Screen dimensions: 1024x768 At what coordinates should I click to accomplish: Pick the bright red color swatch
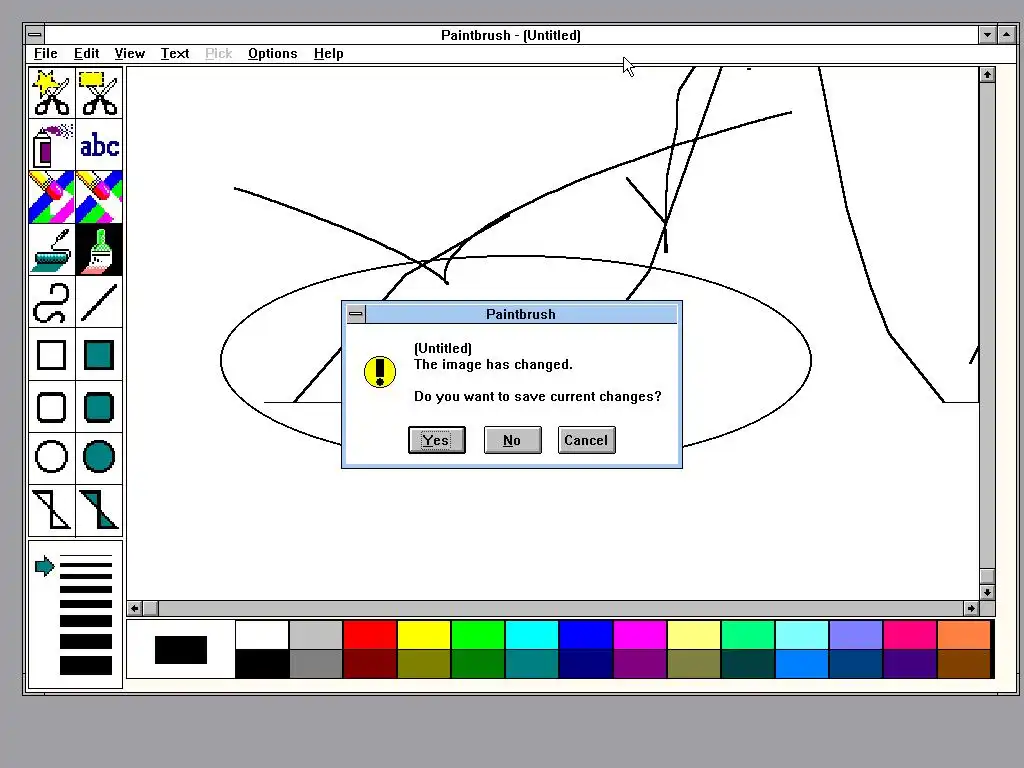tap(370, 635)
